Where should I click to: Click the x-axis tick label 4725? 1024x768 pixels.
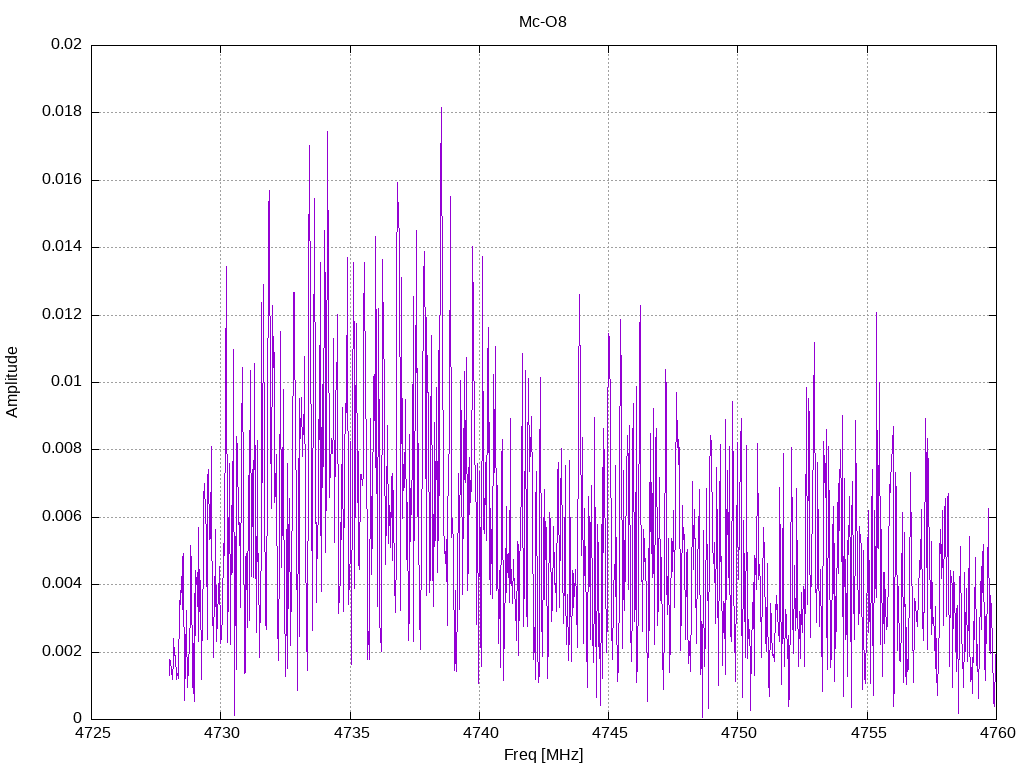(x=92, y=733)
